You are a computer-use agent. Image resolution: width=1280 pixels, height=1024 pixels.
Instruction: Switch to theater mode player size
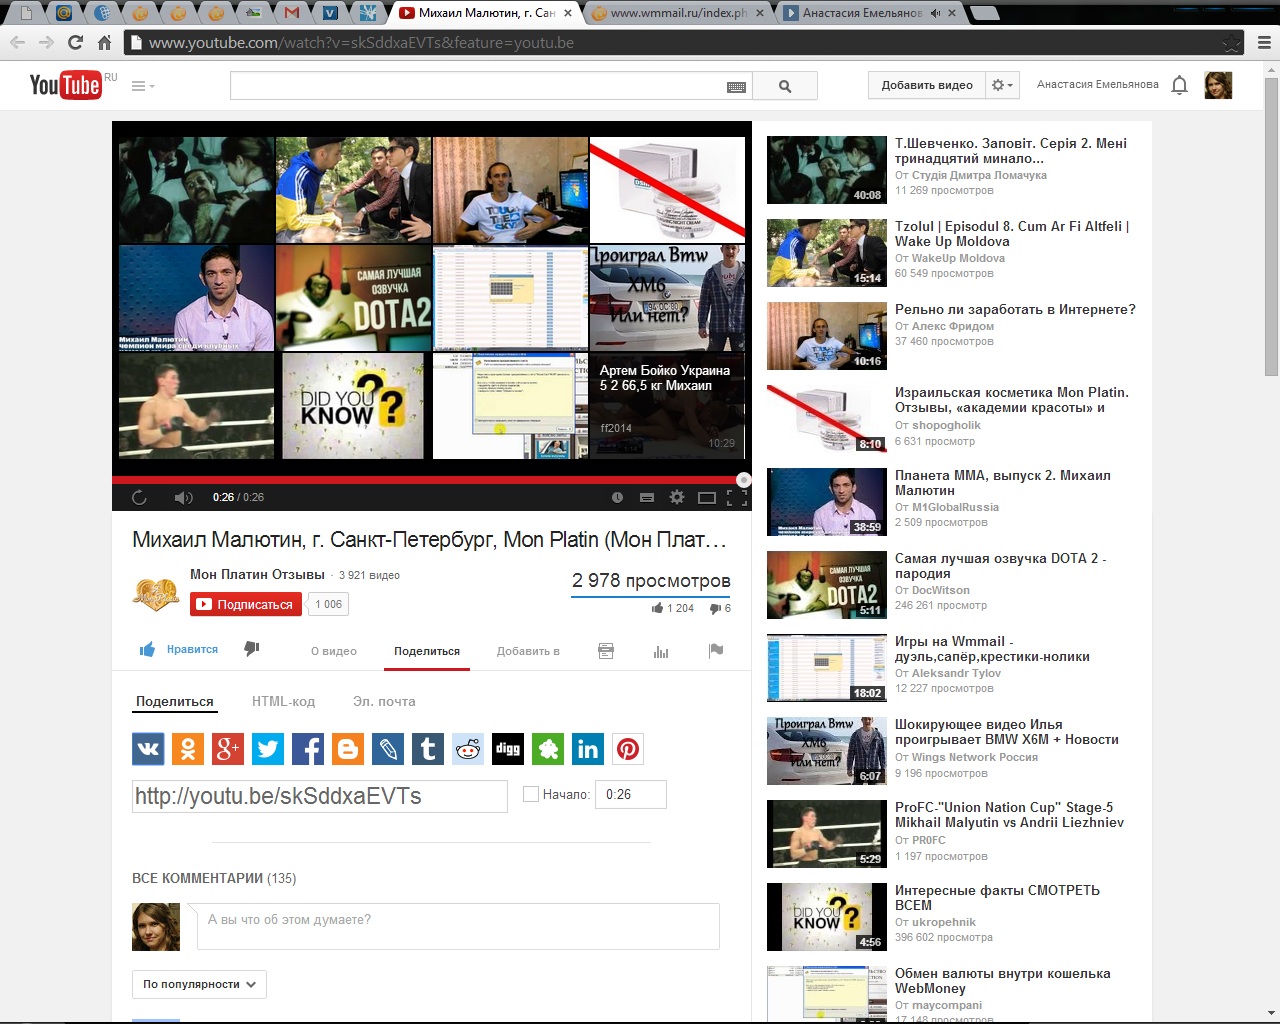point(707,497)
